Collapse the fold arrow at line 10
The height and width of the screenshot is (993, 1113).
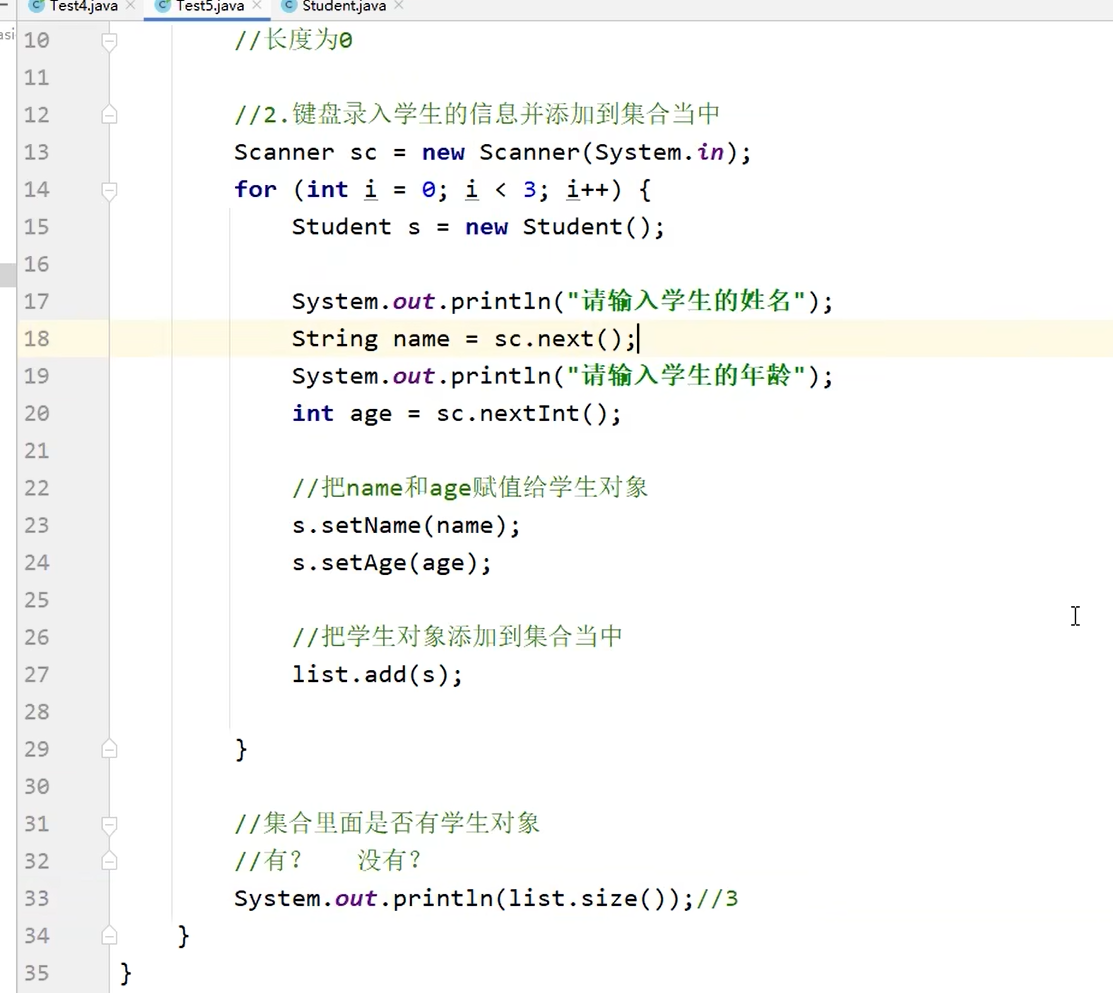(109, 40)
